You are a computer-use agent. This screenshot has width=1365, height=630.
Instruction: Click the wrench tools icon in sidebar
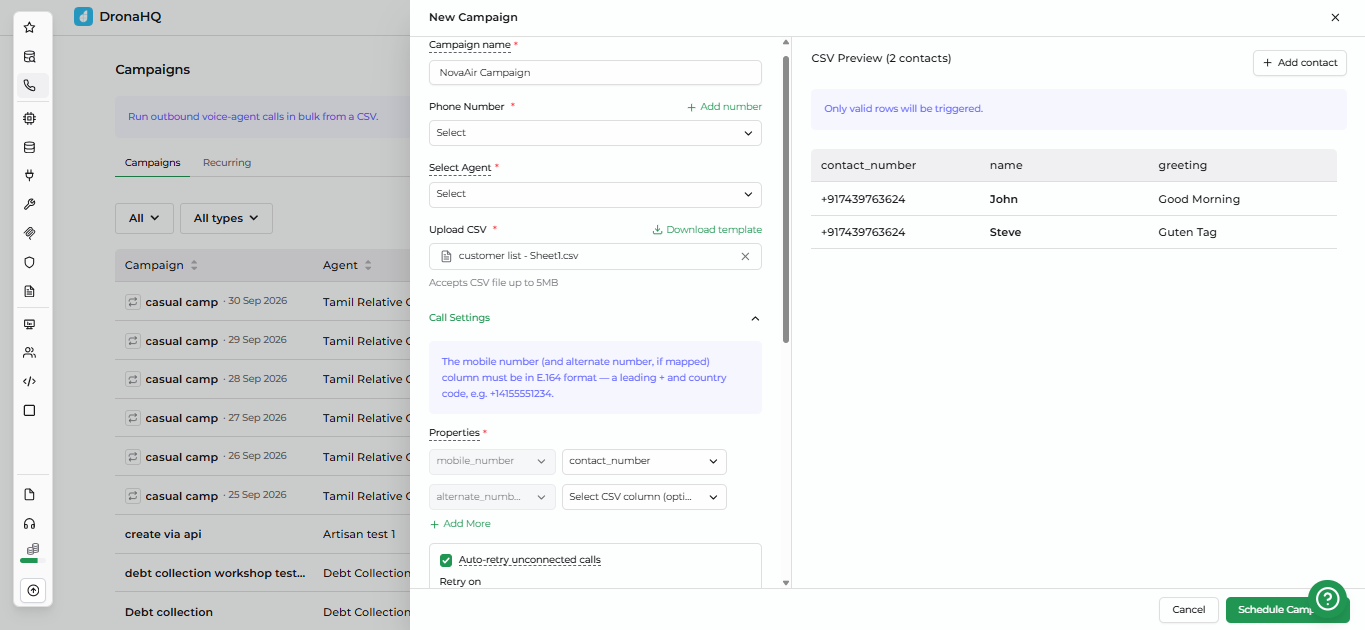29,204
